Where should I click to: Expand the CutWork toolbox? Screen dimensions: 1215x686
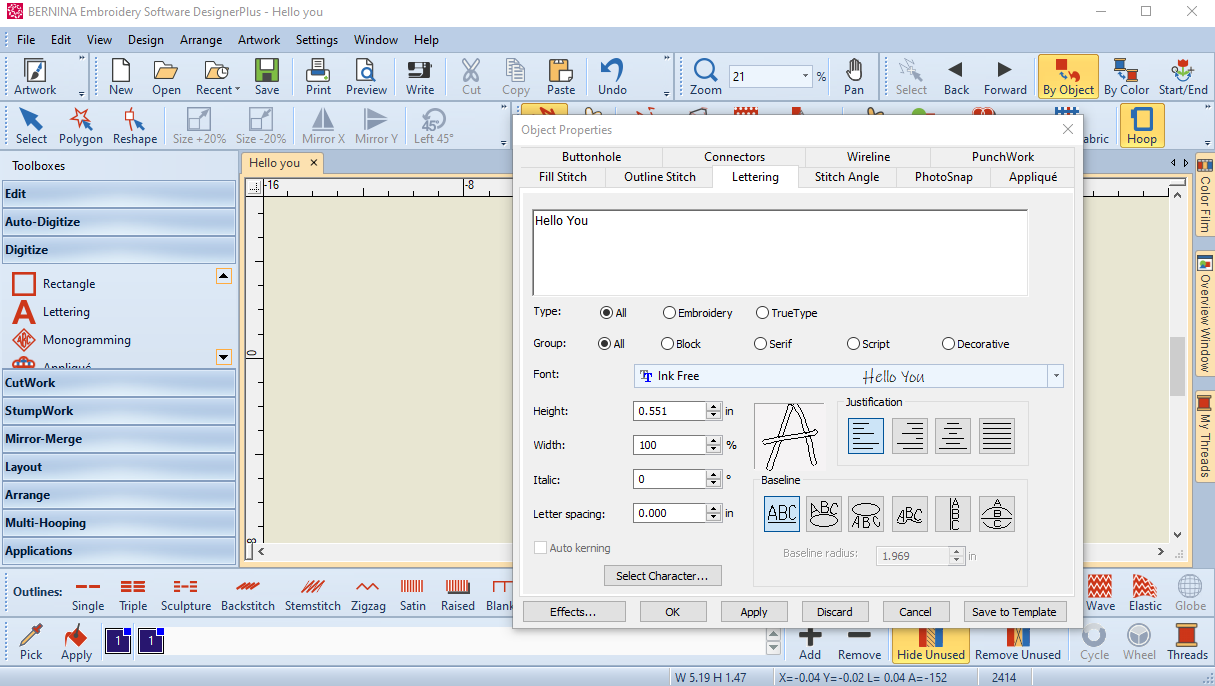point(119,383)
